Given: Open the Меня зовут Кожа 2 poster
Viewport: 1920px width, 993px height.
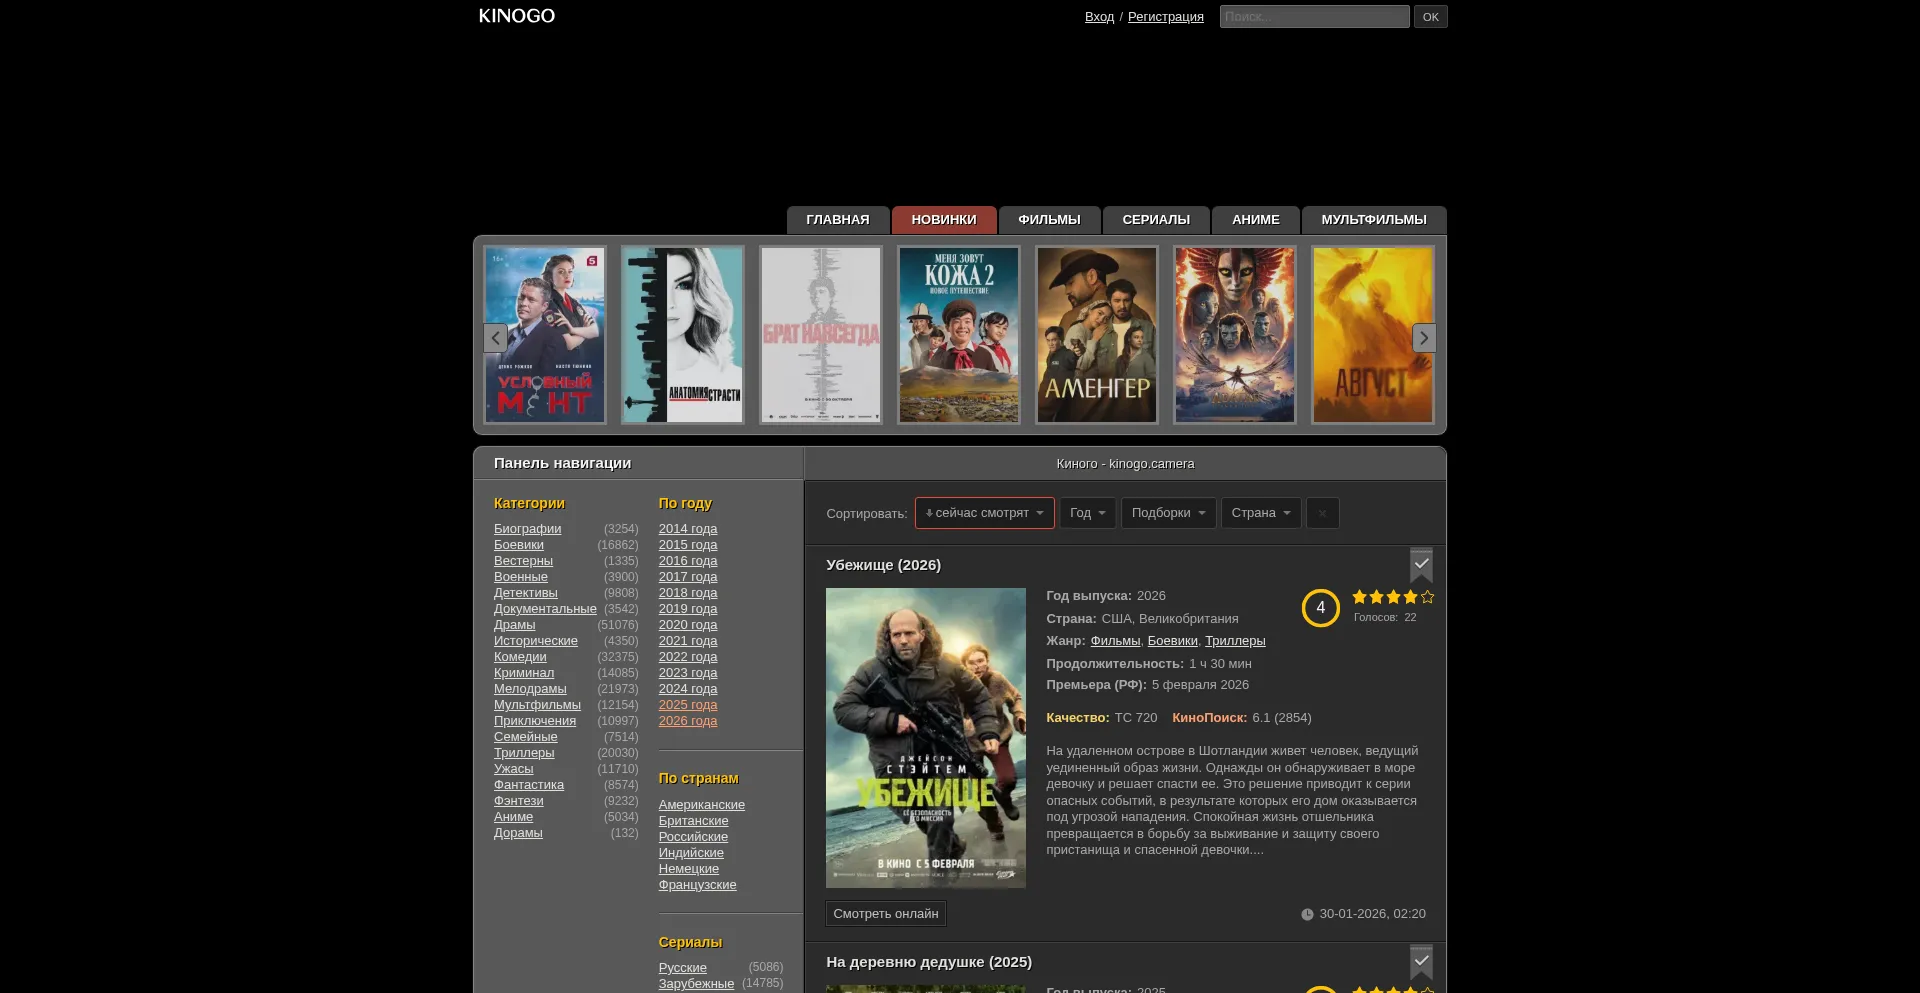Looking at the screenshot, I should (959, 335).
